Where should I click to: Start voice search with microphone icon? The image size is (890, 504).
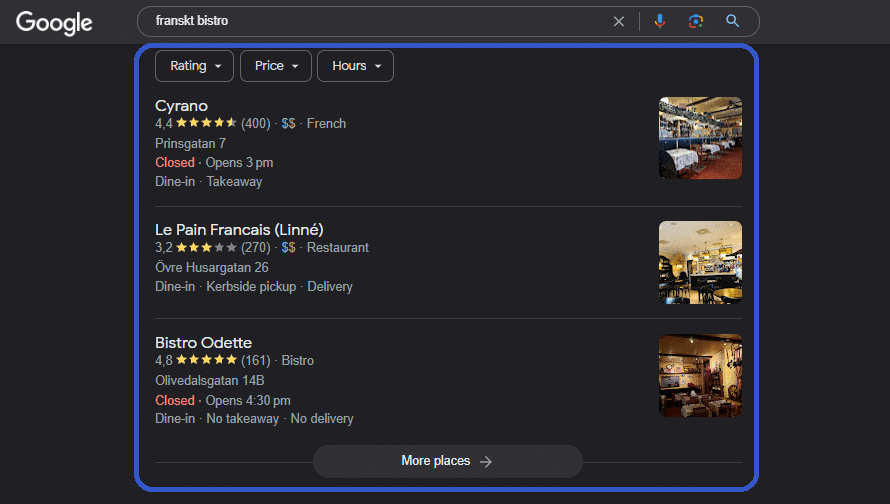point(659,21)
